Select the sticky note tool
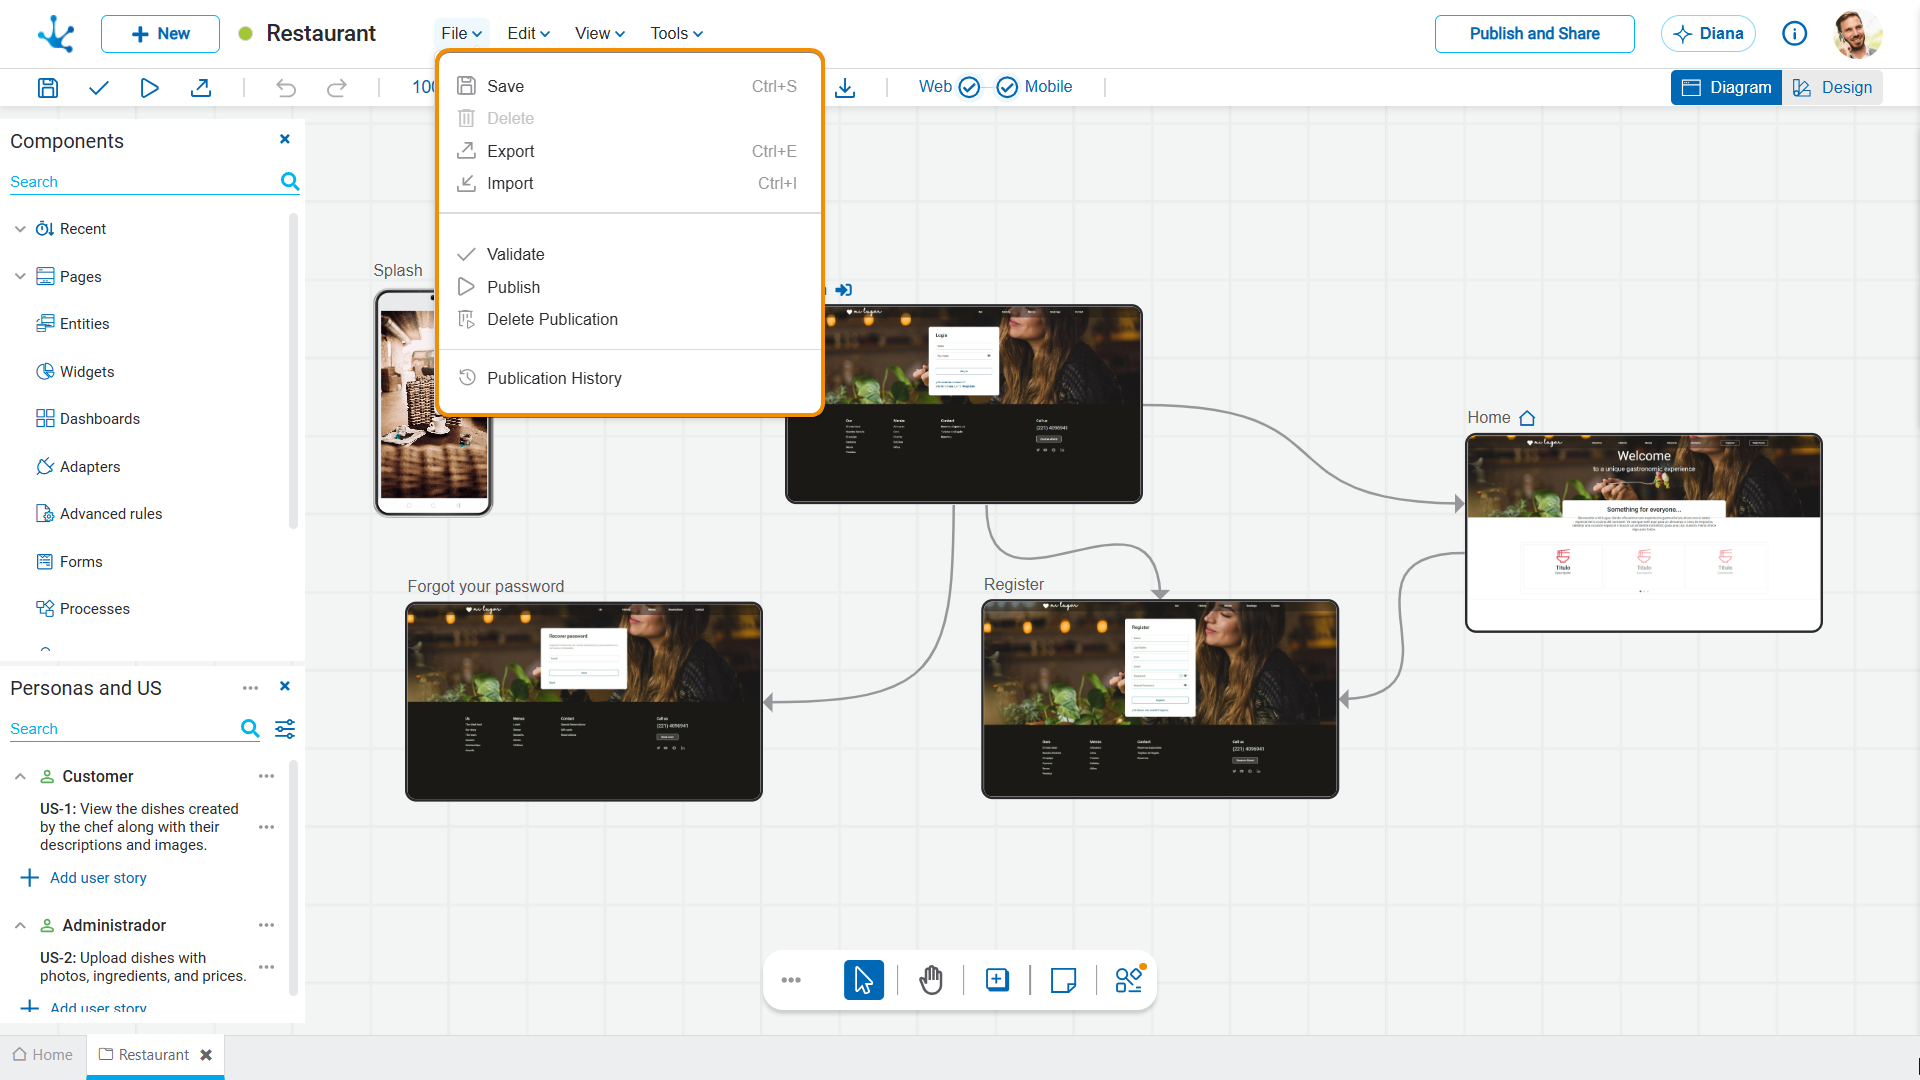This screenshot has height=1080, width=1920. click(1063, 980)
